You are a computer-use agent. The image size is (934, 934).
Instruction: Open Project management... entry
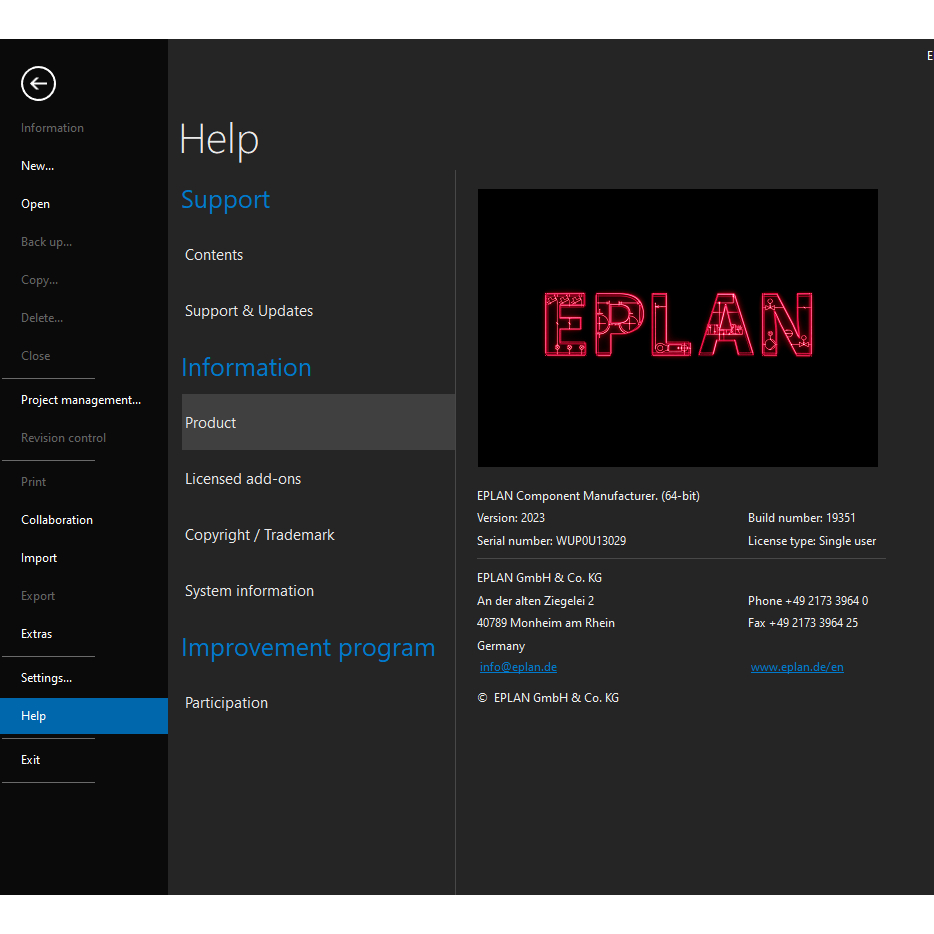tap(81, 400)
